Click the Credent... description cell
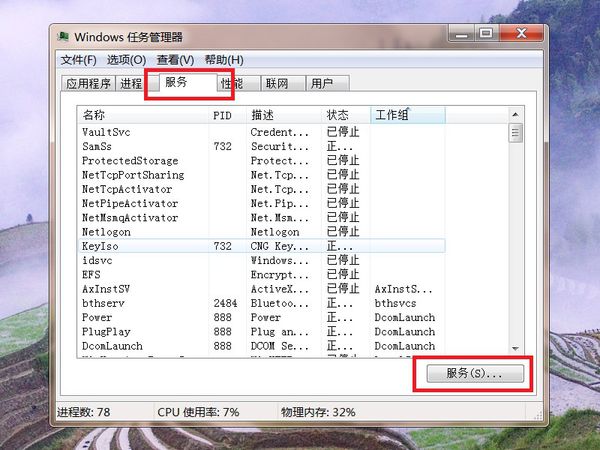Image resolution: width=600 pixels, height=450 pixels. [279, 132]
